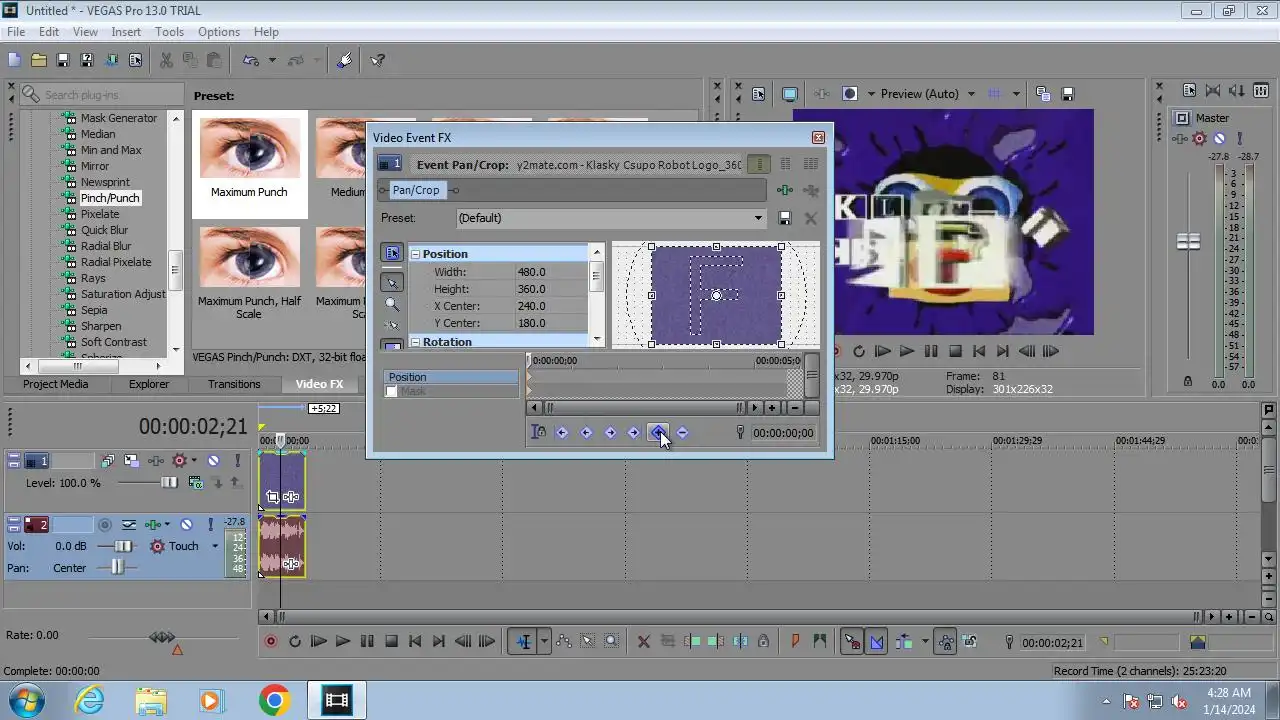Click the Stop button in preview transport
1280x720 pixels.
tap(955, 351)
